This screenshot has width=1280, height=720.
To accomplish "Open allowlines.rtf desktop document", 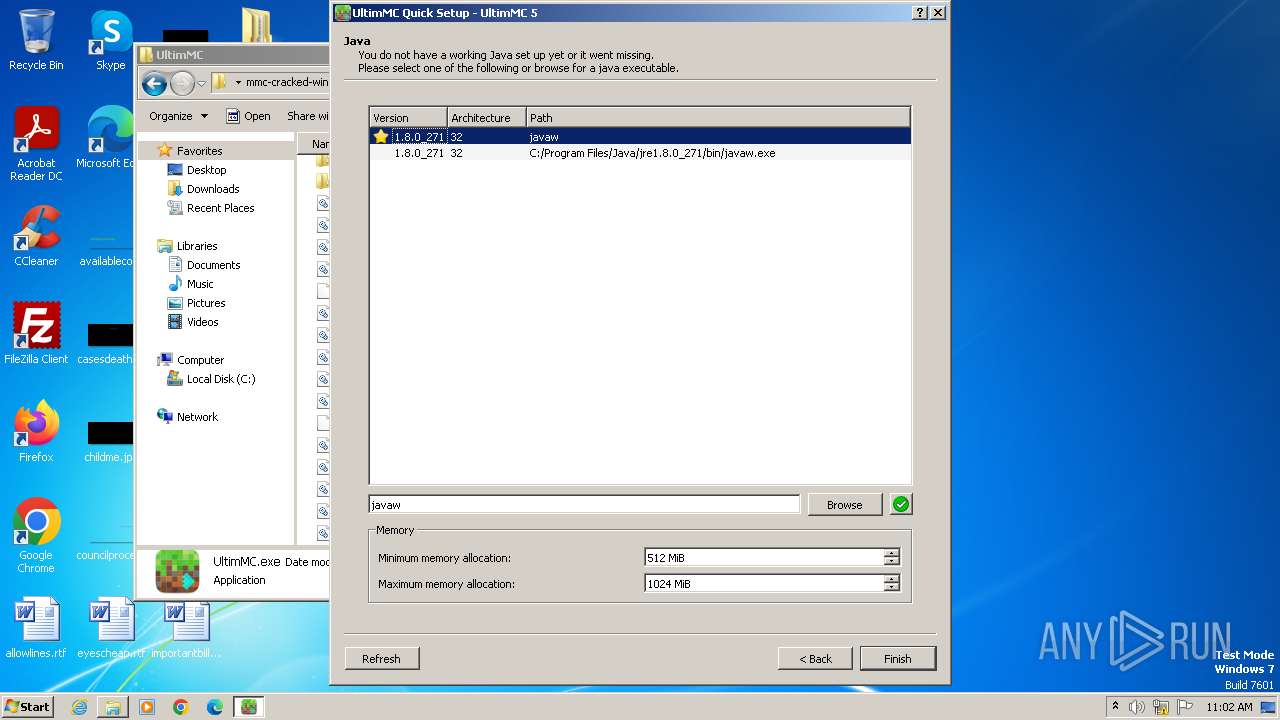I will (36, 628).
